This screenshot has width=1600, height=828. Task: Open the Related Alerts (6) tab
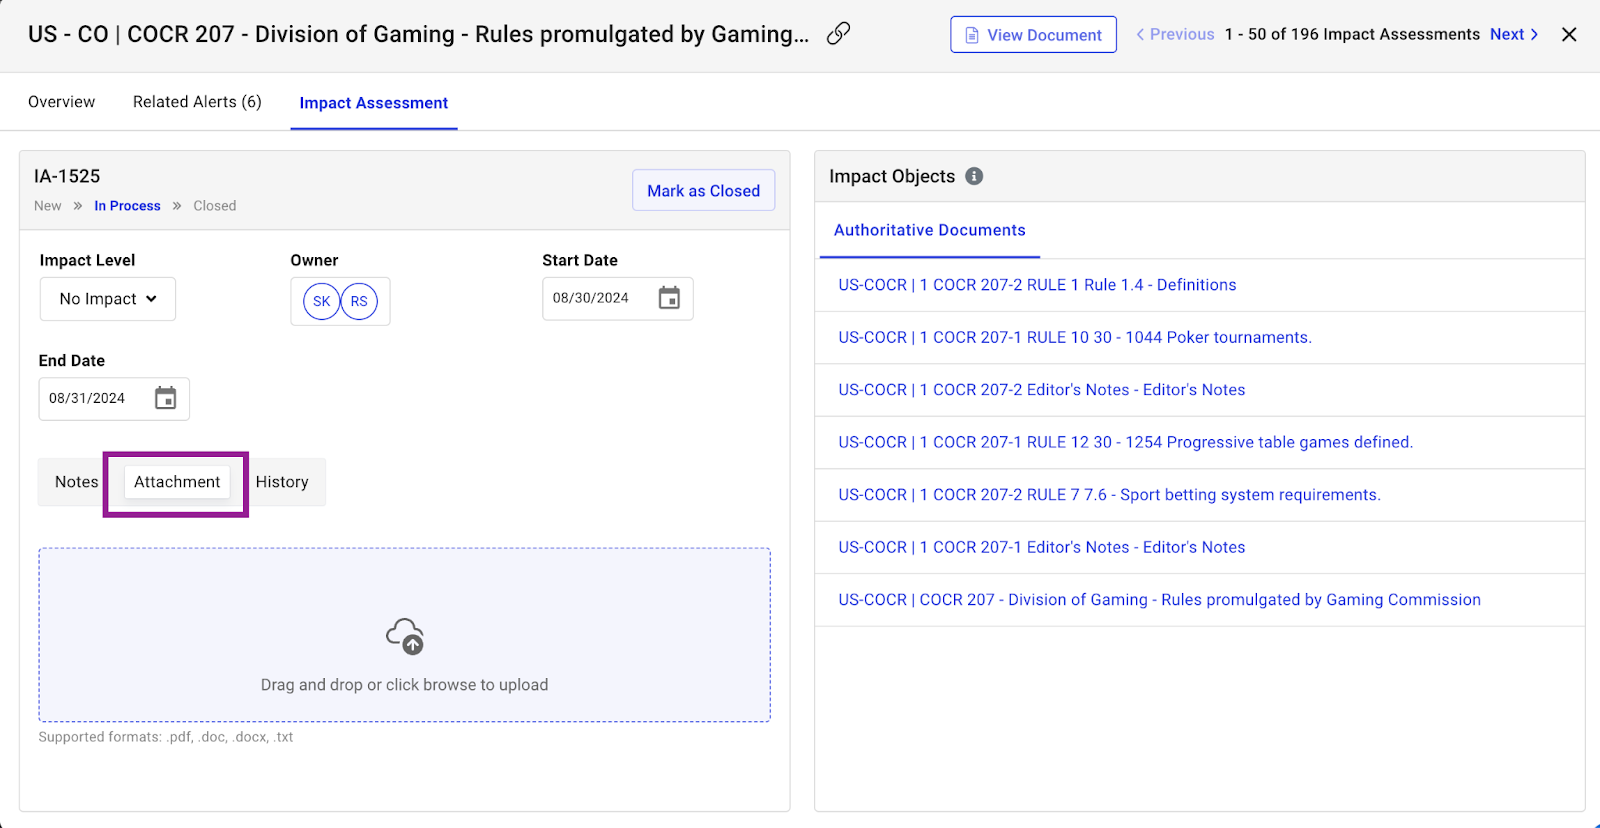pos(197,102)
